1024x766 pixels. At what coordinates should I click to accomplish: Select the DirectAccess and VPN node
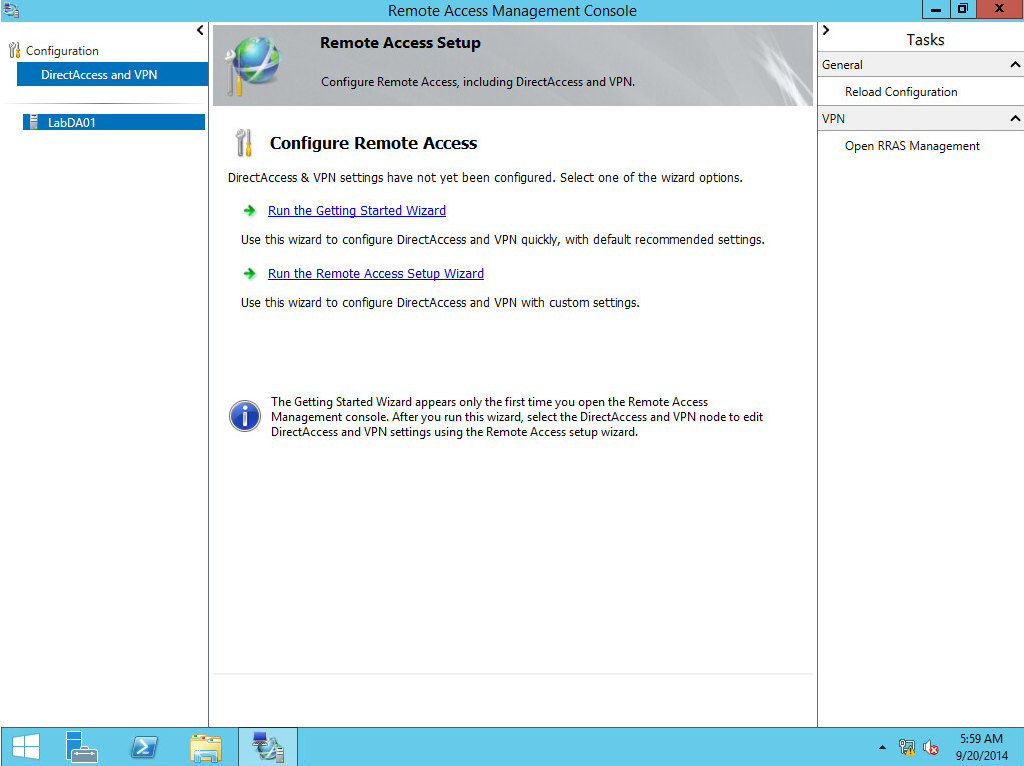pos(112,74)
